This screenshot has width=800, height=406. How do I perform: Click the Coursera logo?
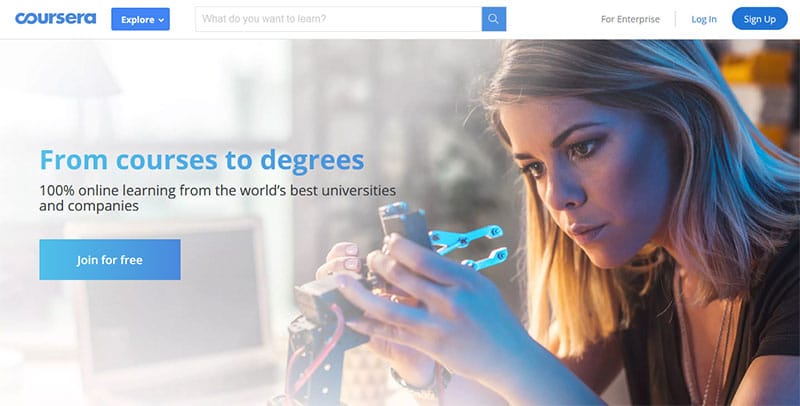(x=56, y=19)
